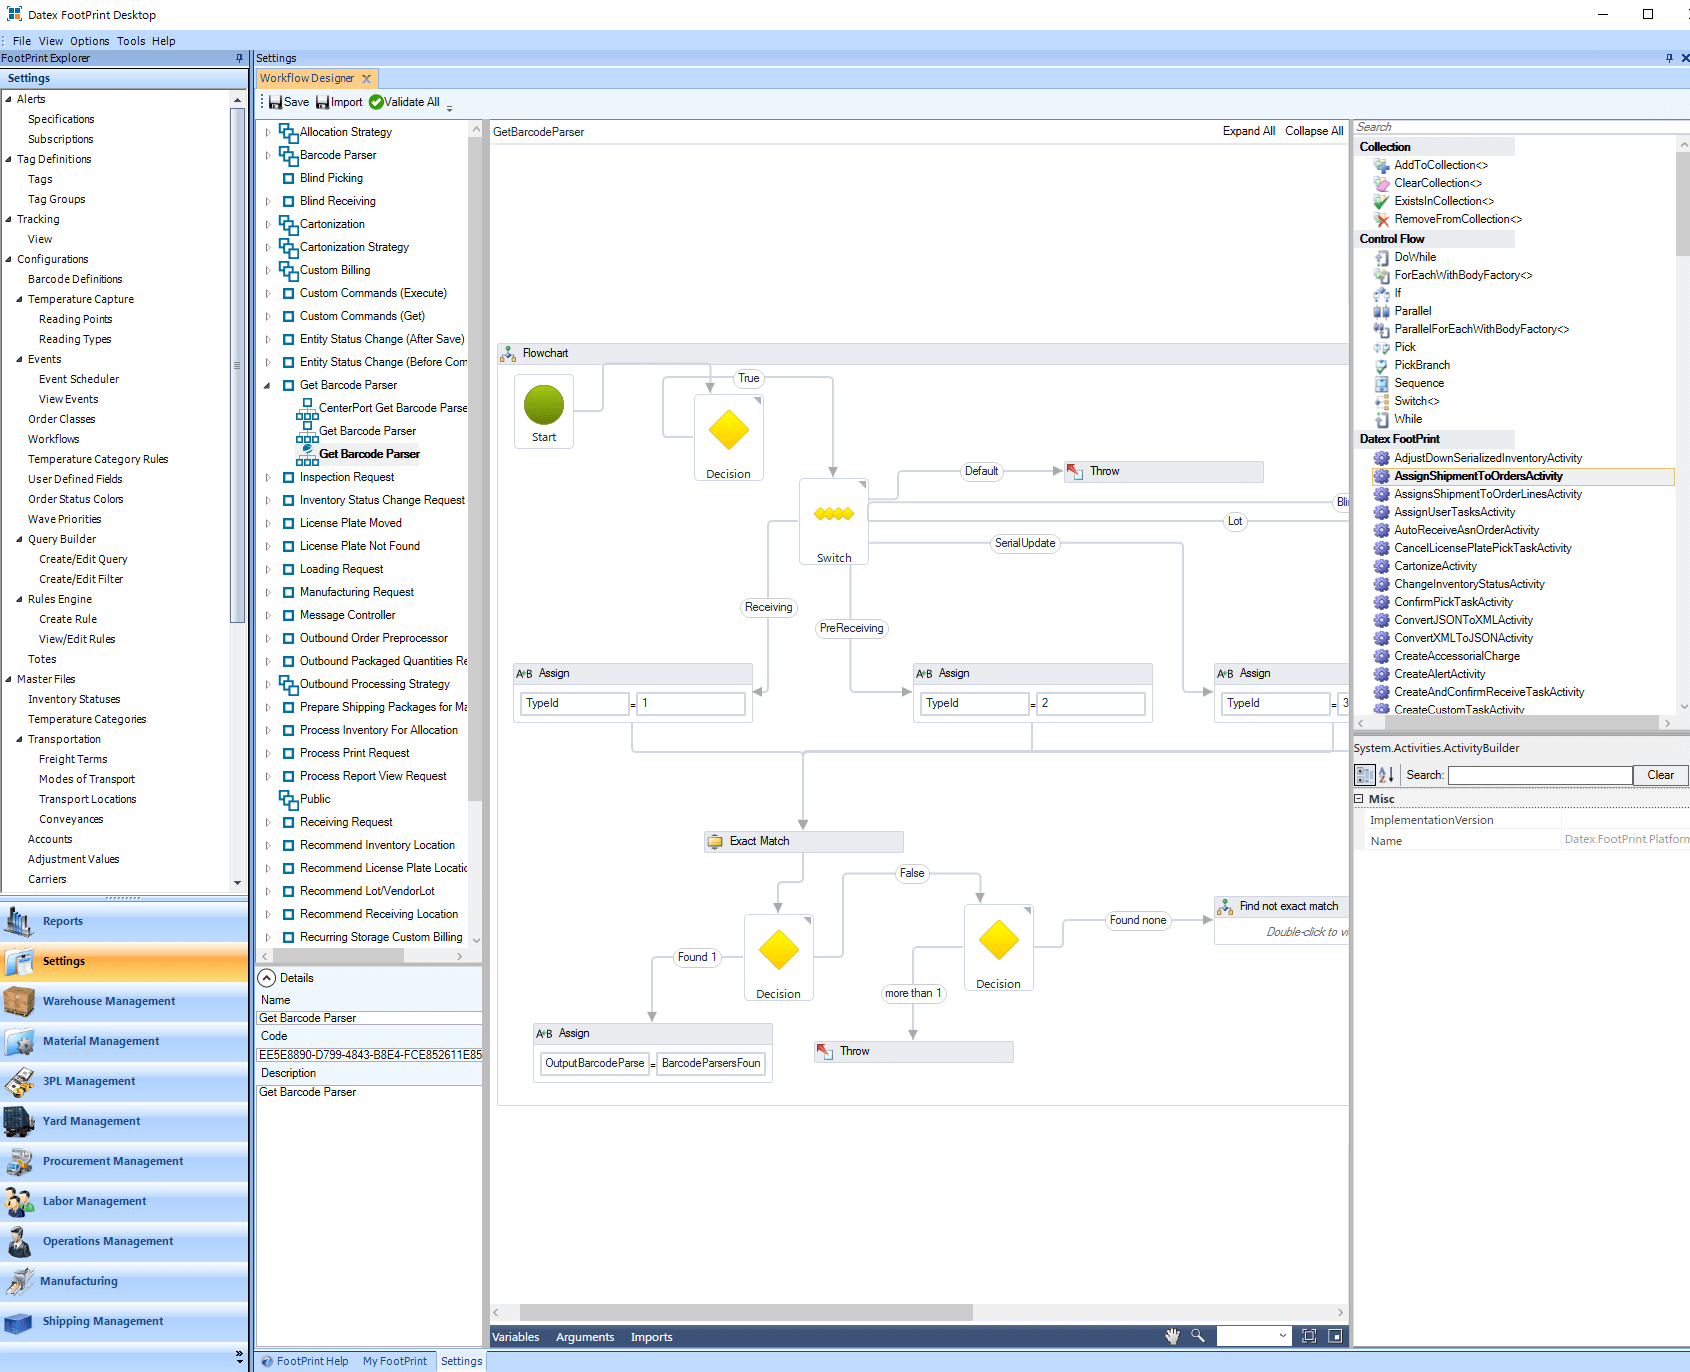Activate the pan hand tool
The image size is (1690, 1372).
pos(1172,1336)
